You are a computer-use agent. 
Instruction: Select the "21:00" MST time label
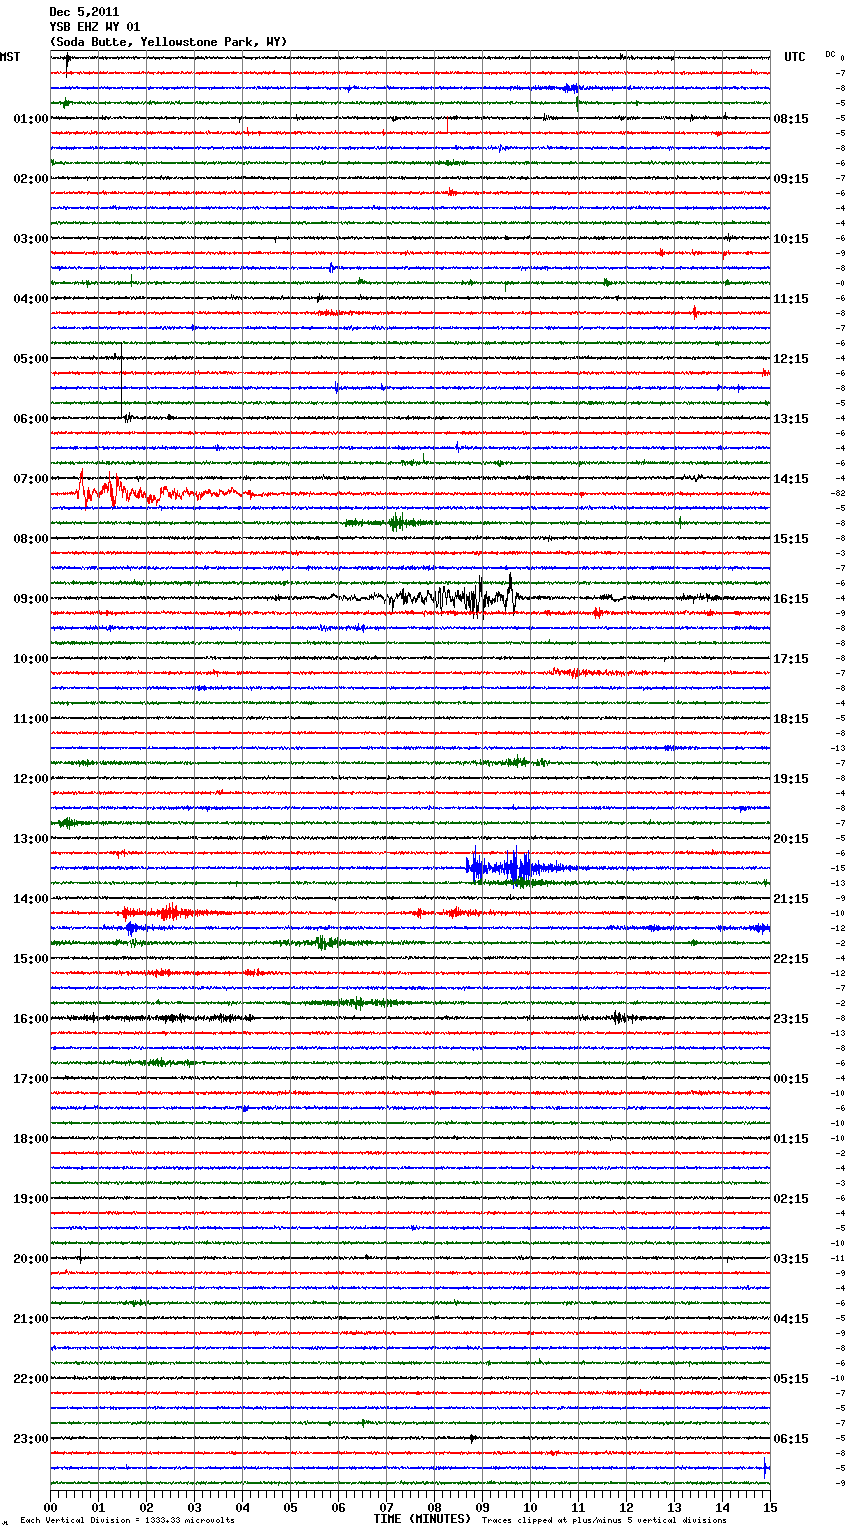coord(31,1319)
